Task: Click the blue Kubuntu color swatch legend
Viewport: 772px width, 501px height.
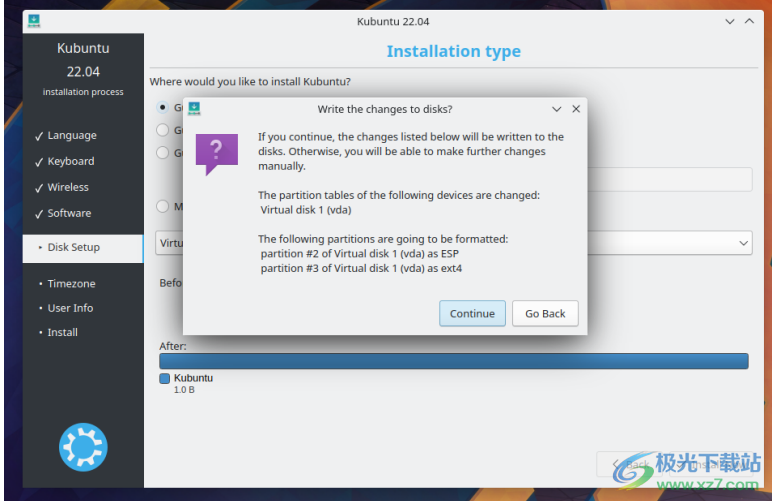Action: click(x=164, y=378)
